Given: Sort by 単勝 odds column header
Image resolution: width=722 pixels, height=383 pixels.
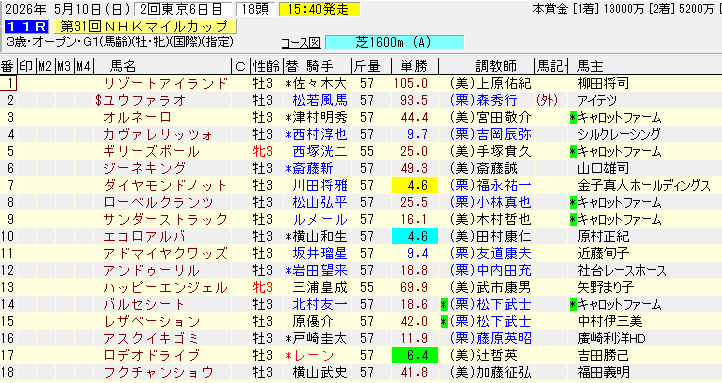Looking at the screenshot, I should point(413,66).
